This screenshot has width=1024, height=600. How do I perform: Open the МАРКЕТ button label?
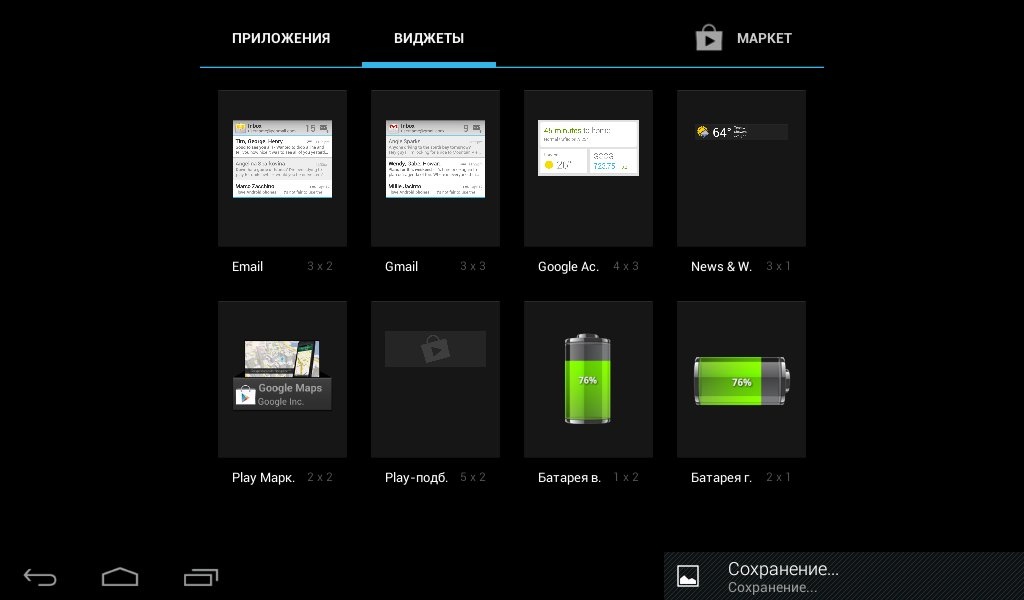pyautogui.click(x=764, y=39)
